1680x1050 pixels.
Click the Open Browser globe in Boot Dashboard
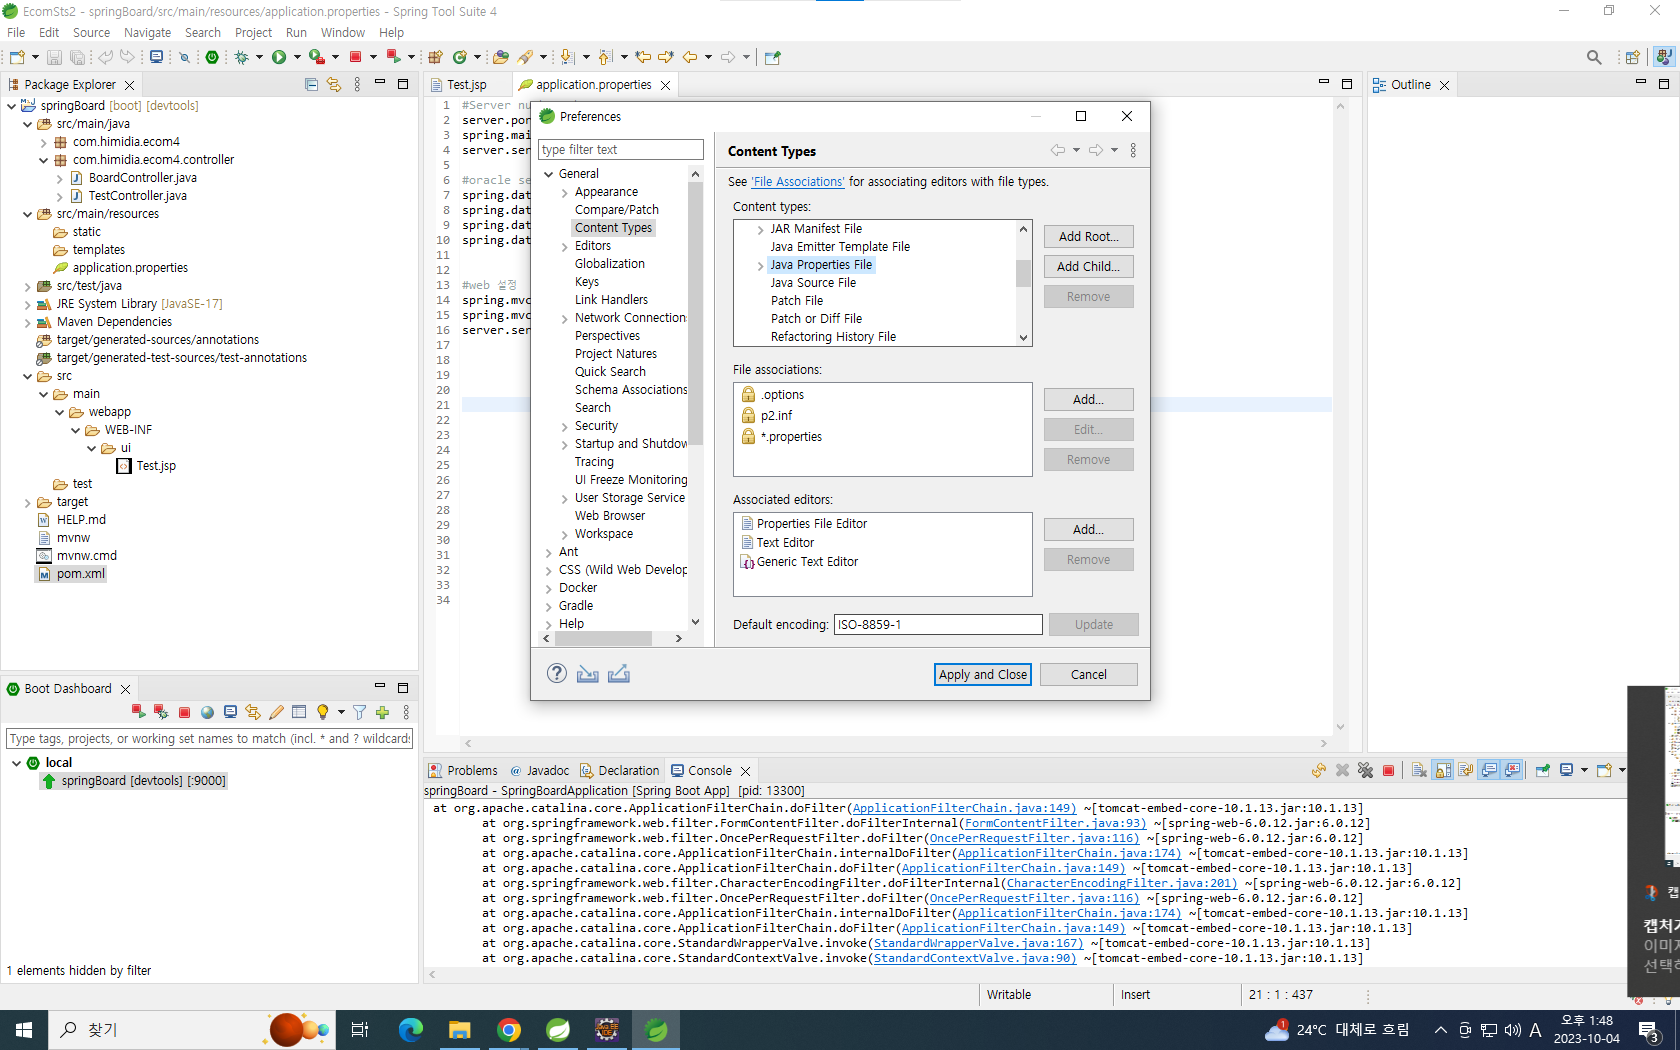(207, 712)
